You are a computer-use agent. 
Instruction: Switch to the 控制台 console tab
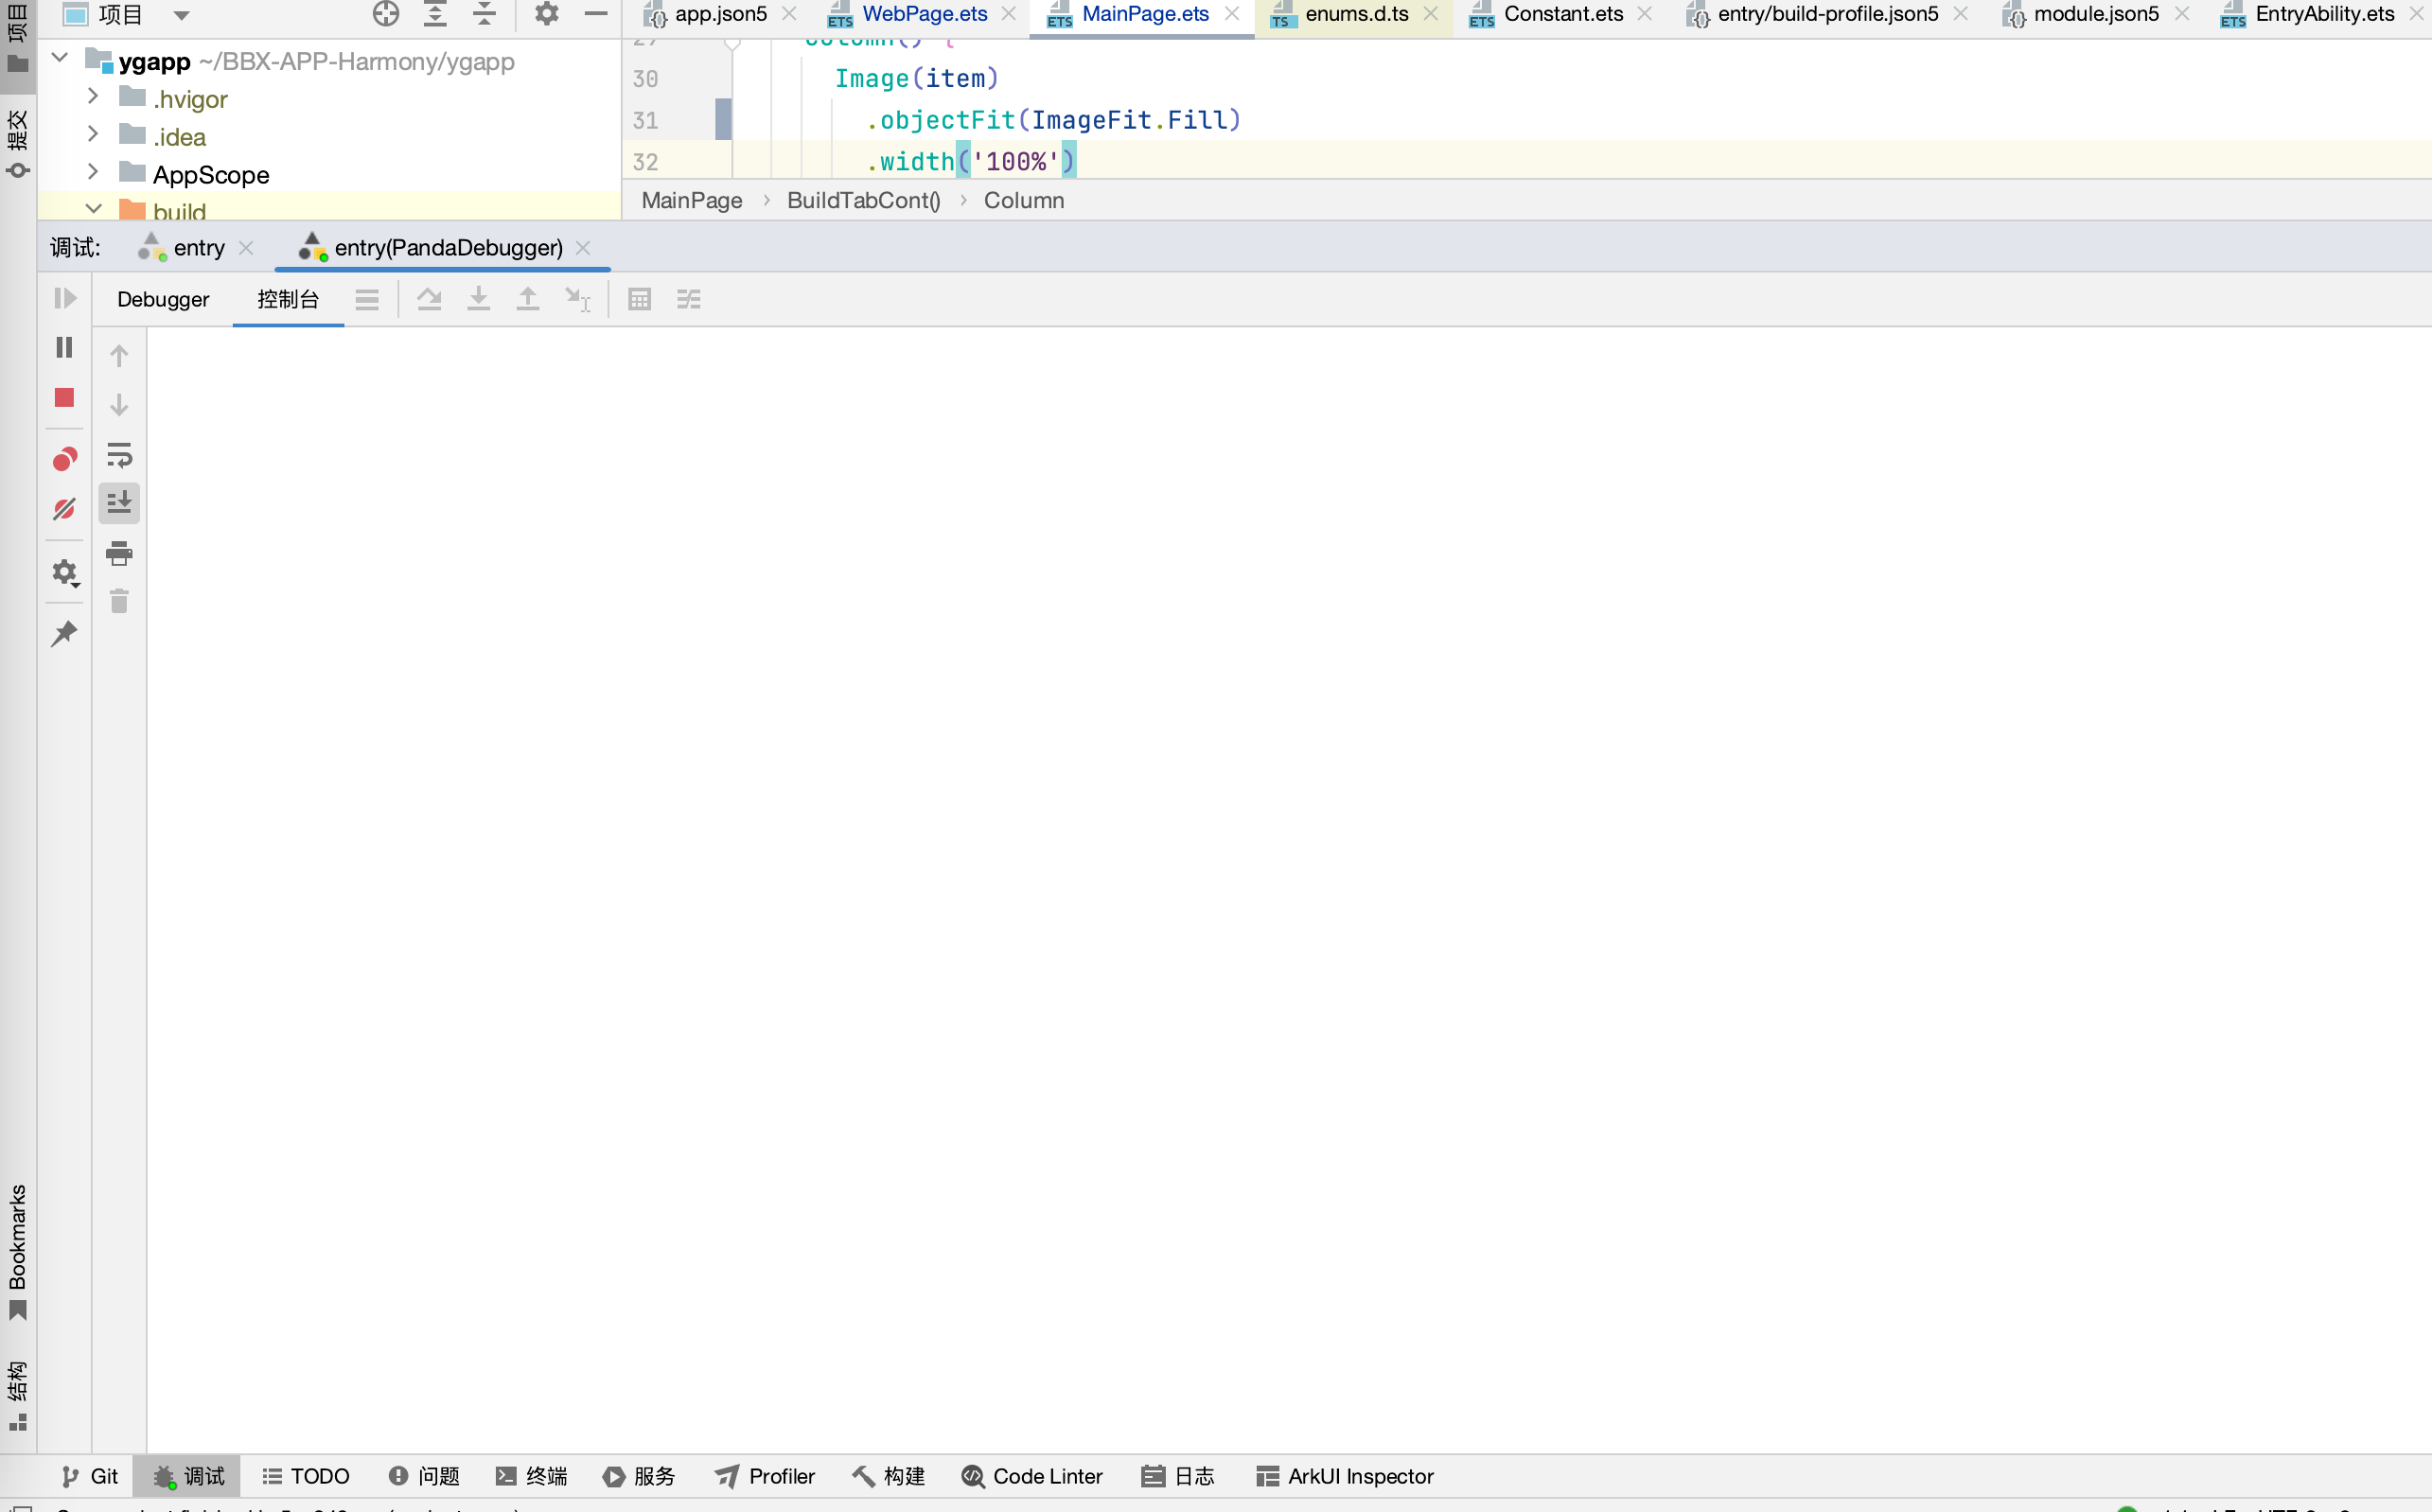point(288,299)
